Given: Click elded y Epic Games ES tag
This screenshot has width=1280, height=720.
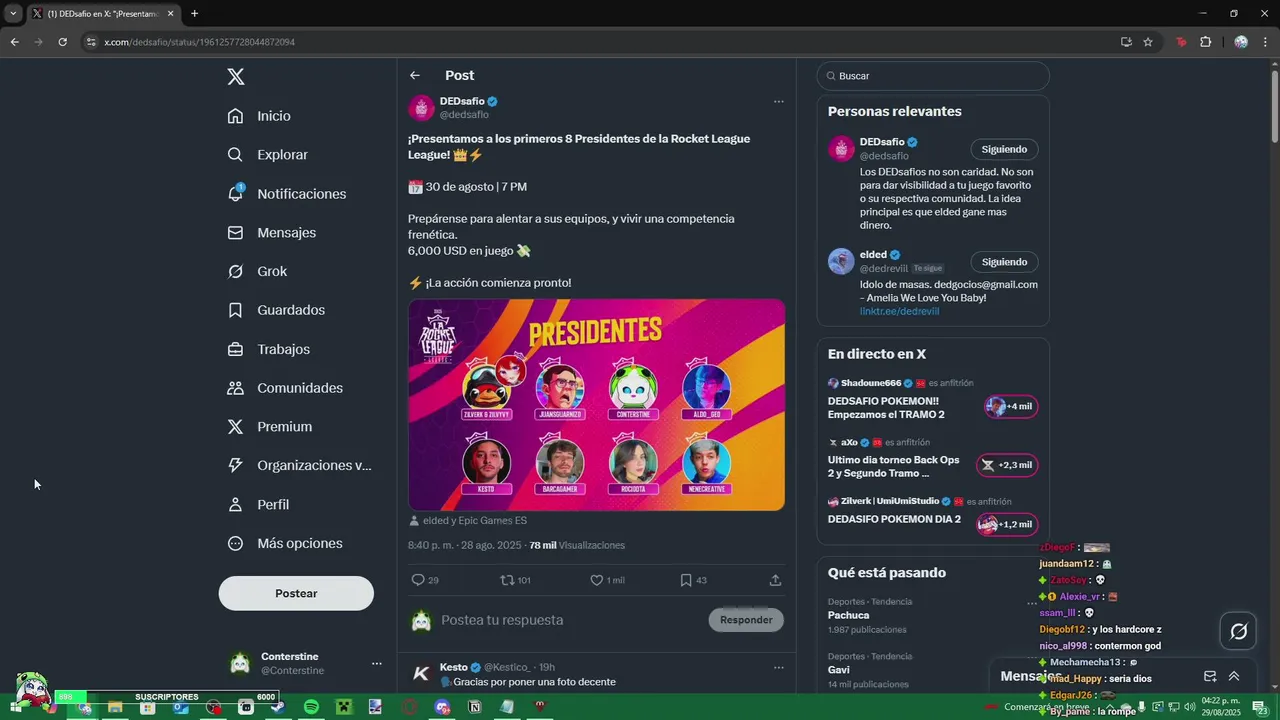Looking at the screenshot, I should [467, 520].
